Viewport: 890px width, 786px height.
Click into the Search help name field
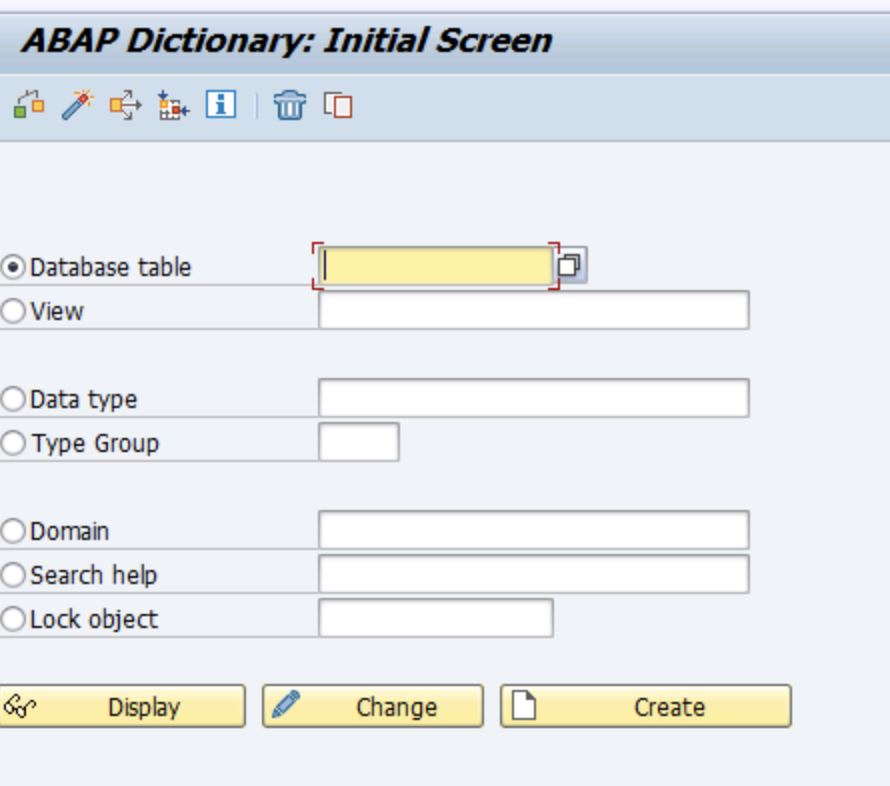pos(534,574)
